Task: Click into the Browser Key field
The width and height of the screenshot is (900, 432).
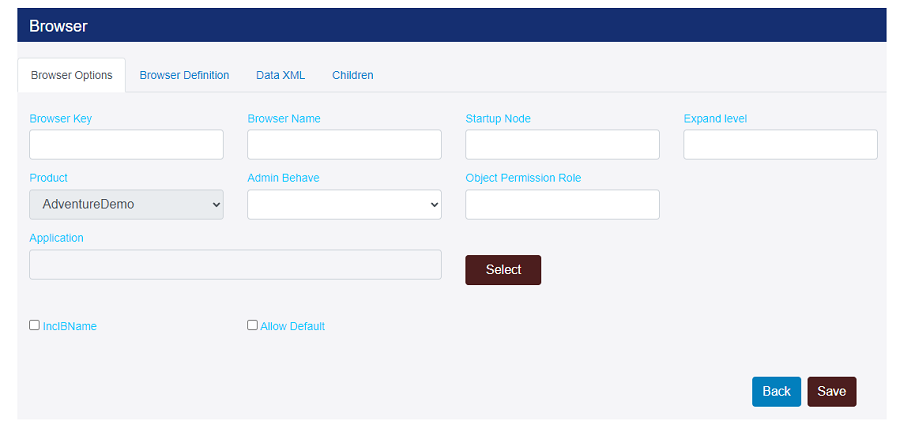Action: [126, 145]
